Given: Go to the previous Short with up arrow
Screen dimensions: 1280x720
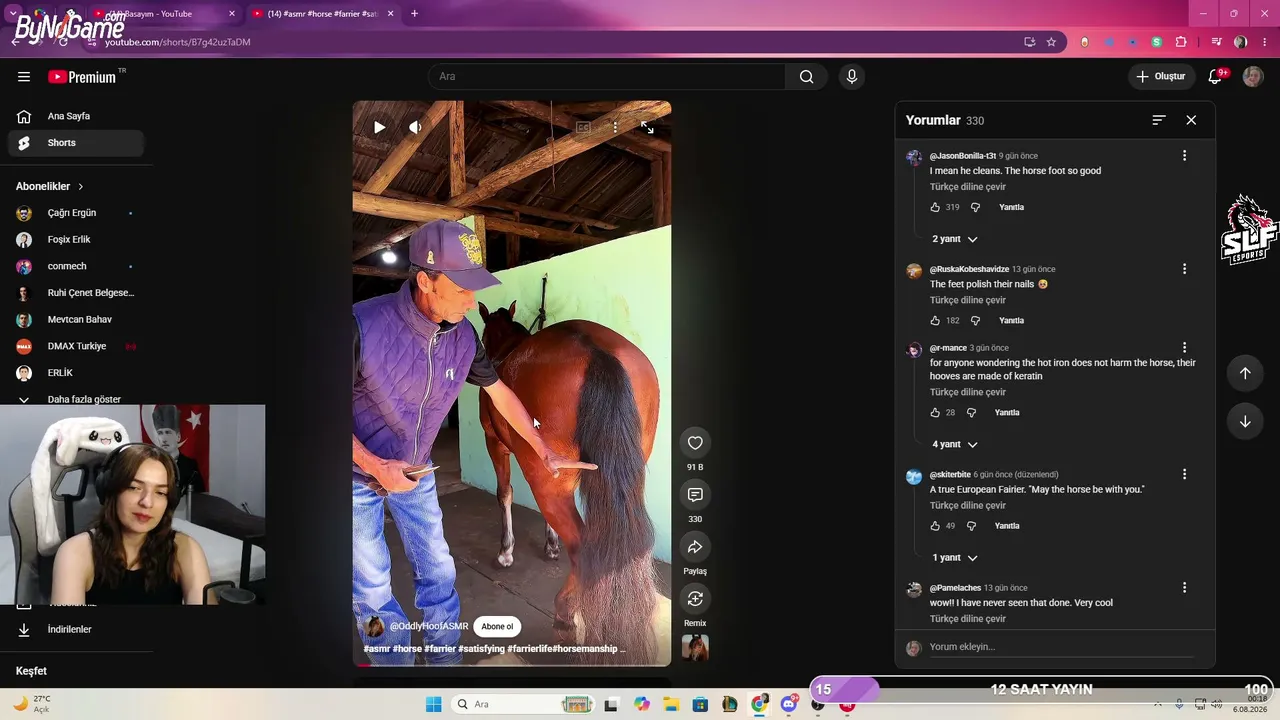Looking at the screenshot, I should [1245, 373].
